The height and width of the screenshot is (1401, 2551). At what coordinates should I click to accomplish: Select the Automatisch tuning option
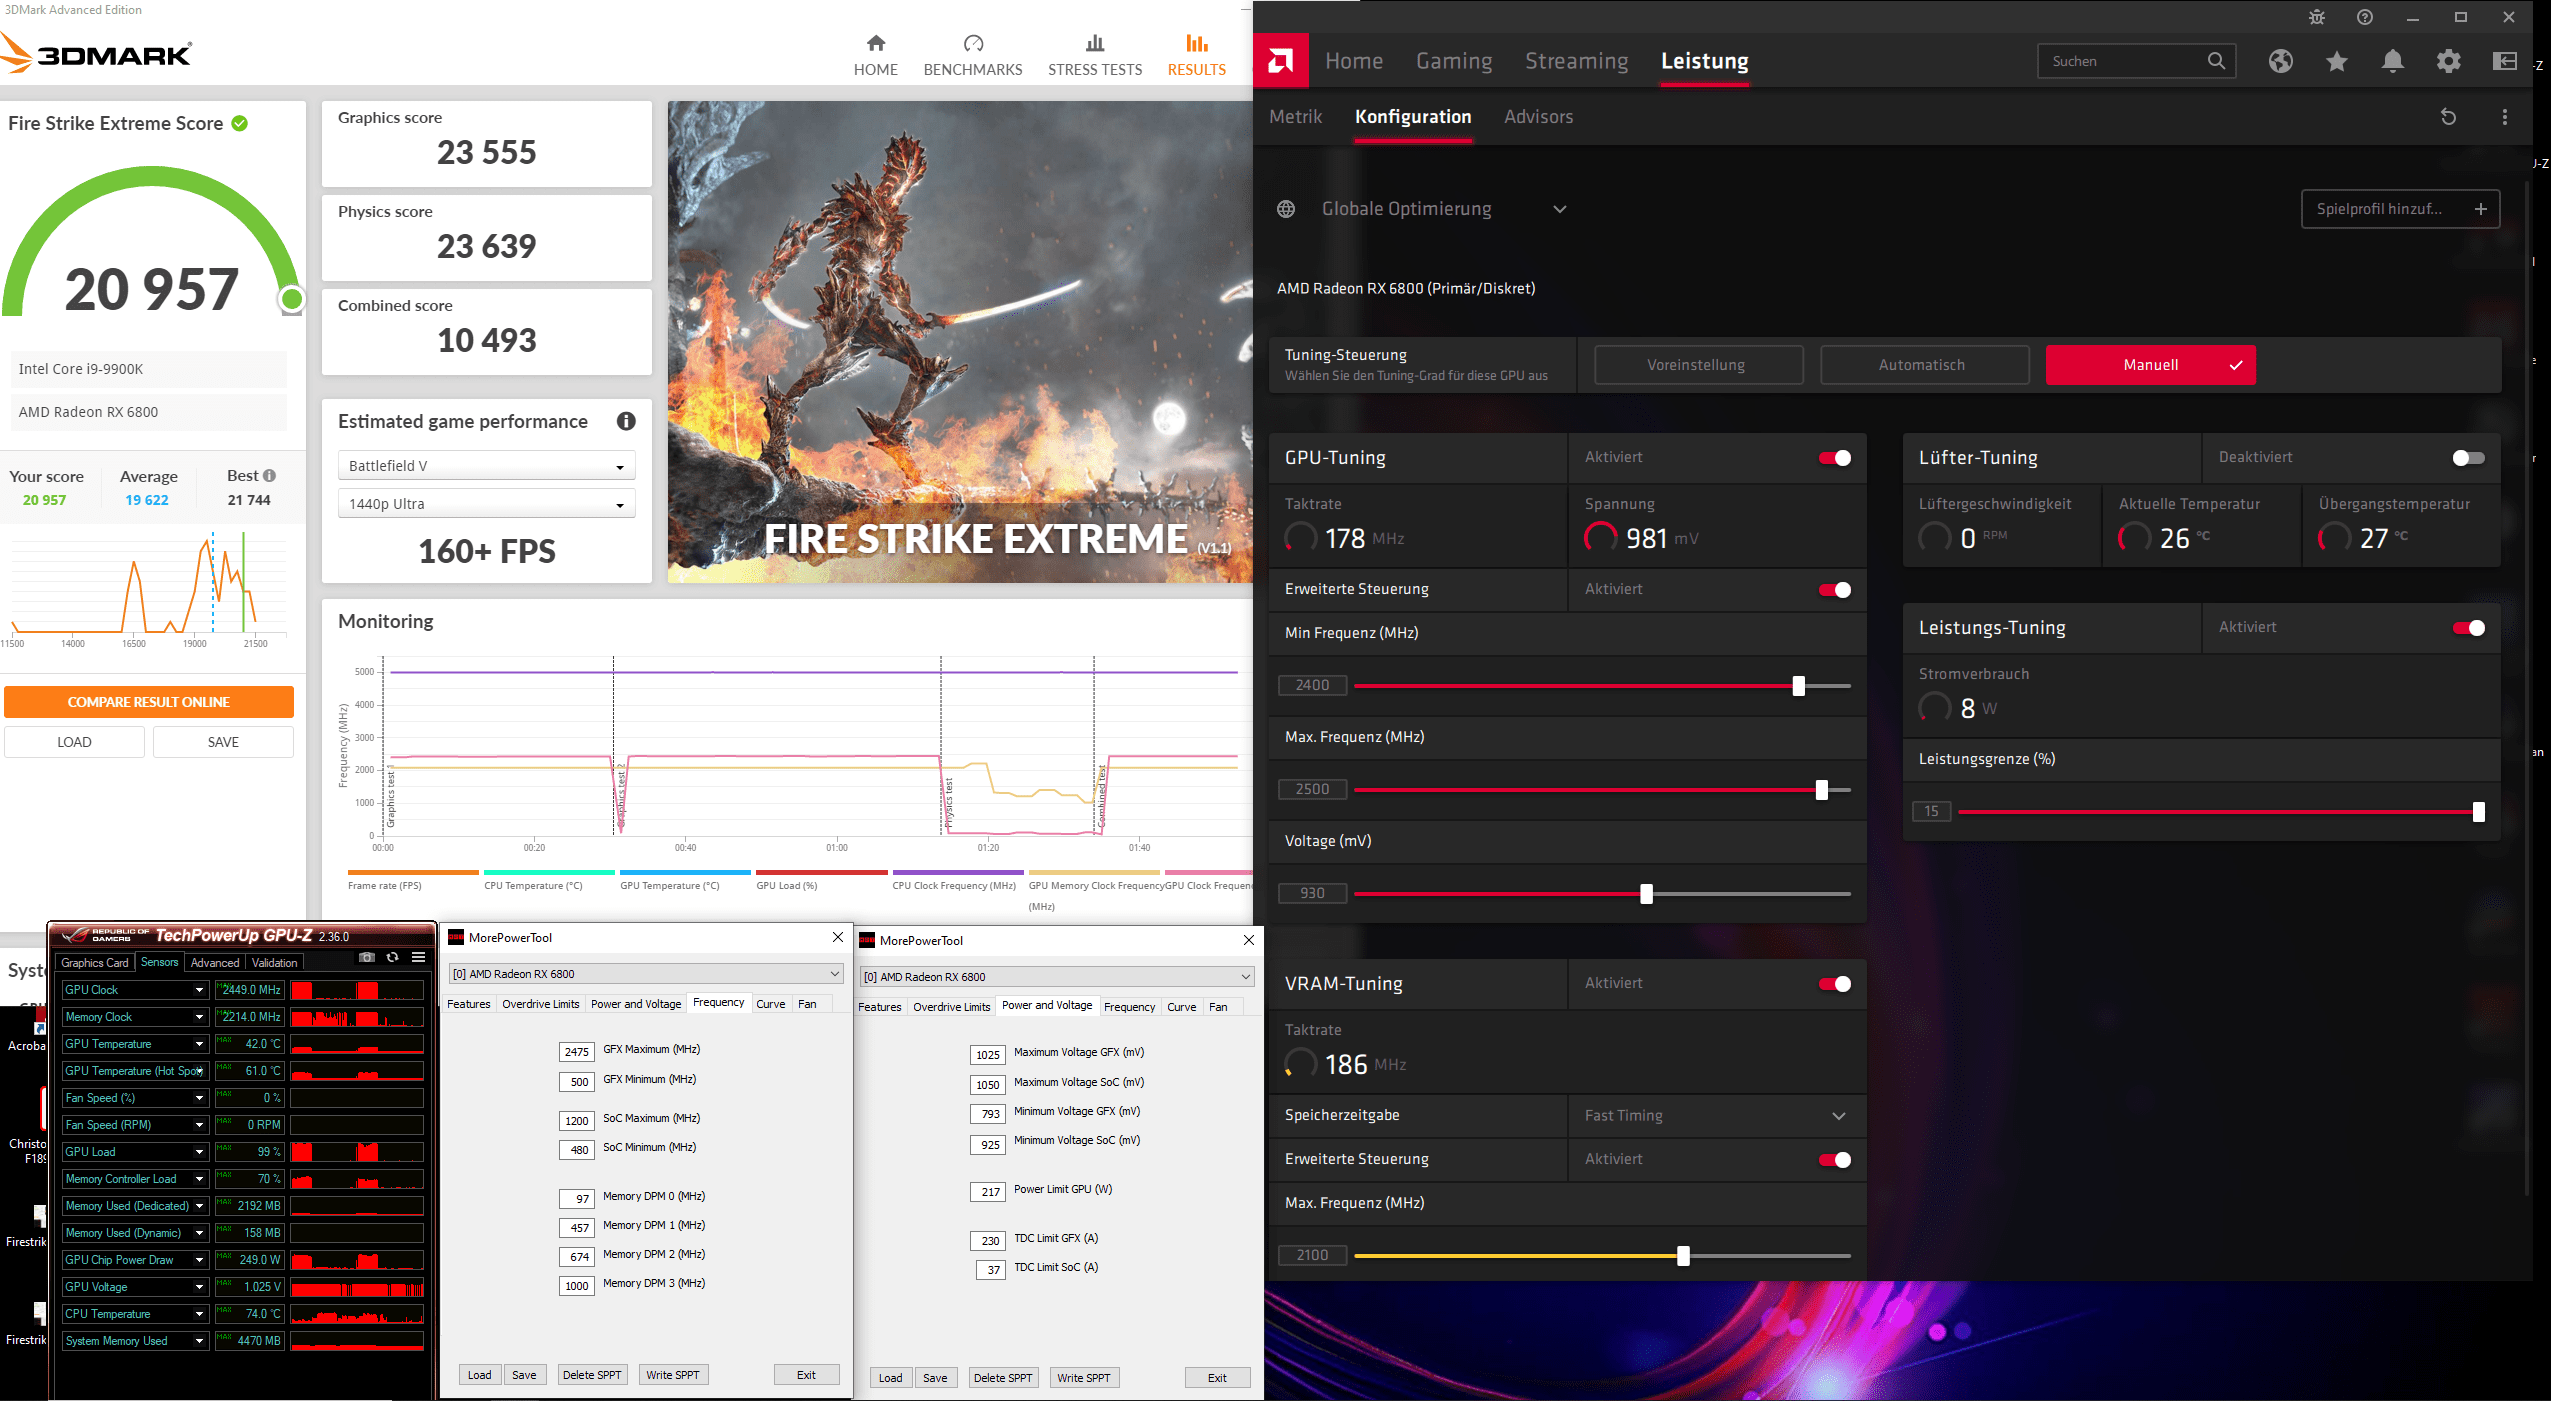pos(1924,365)
